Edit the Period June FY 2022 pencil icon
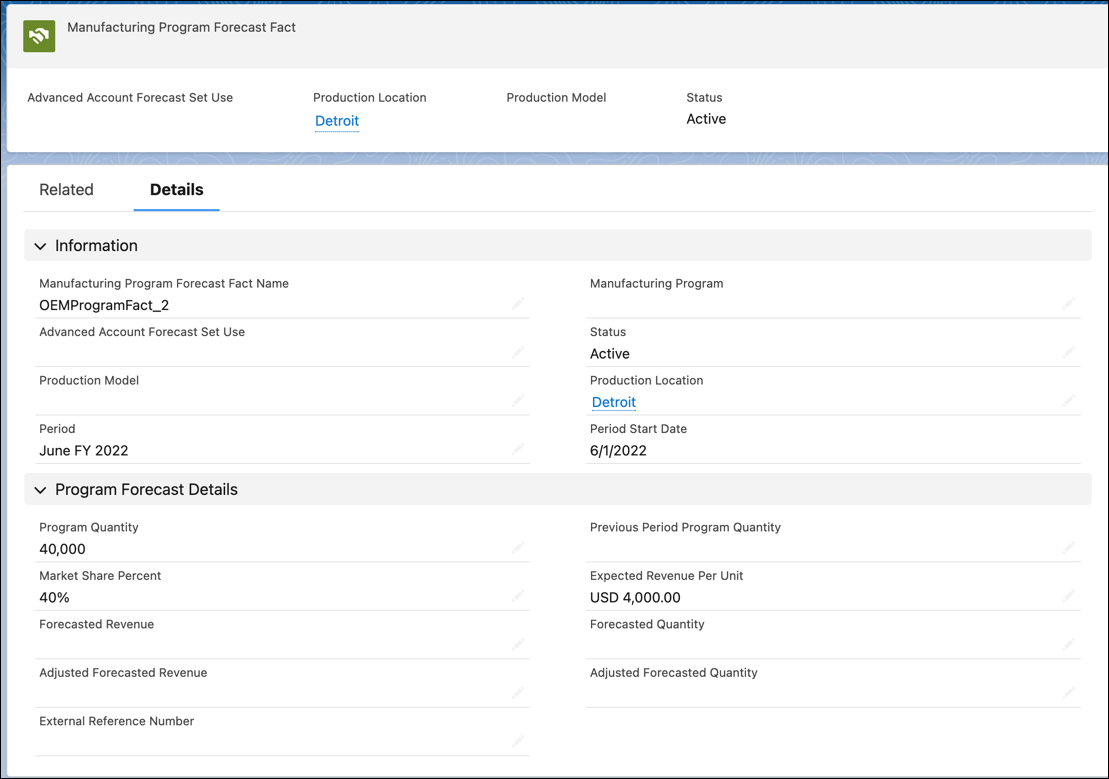The image size is (1109, 779). (x=518, y=449)
